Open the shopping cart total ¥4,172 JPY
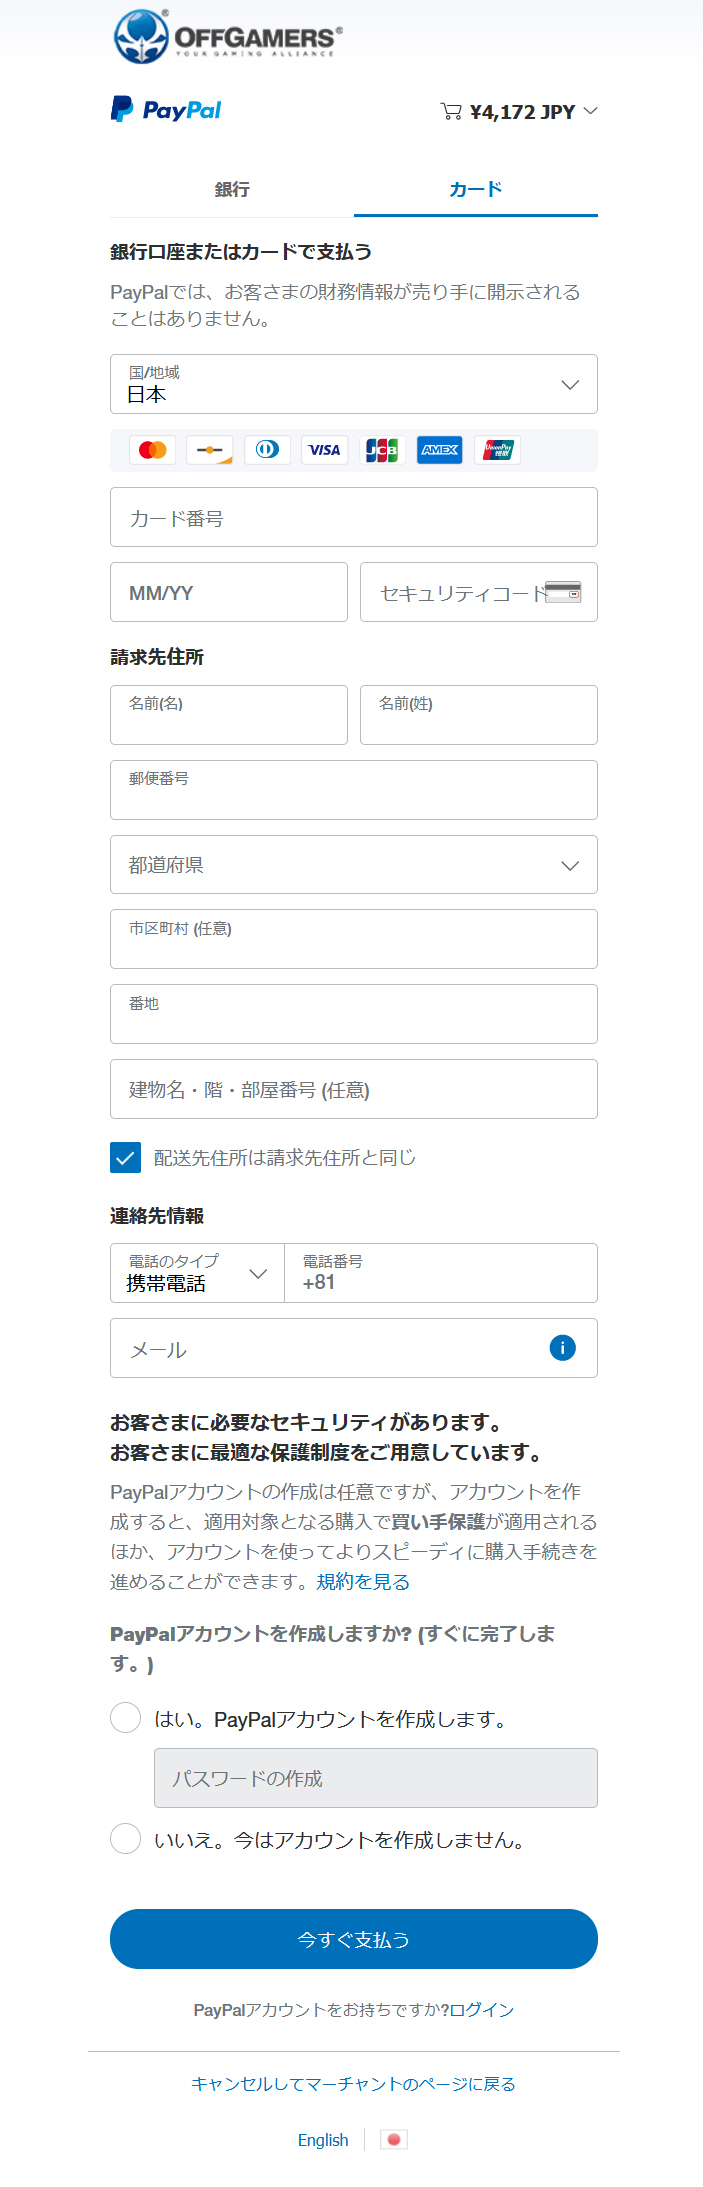 [519, 112]
